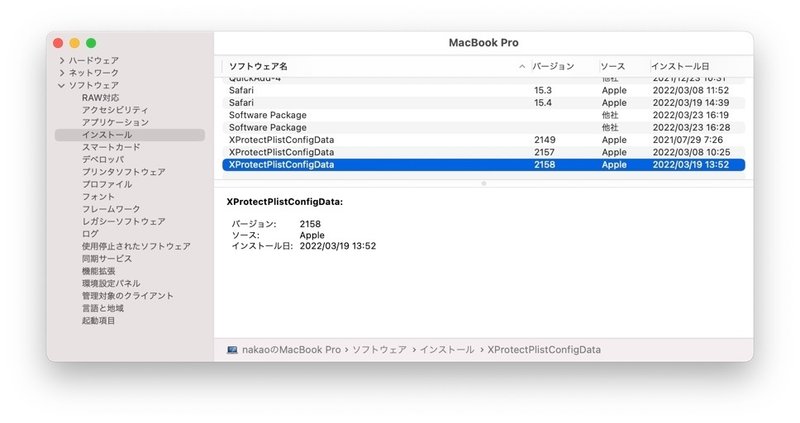Click install date 2021/07/29 7:26 cell

688,140
